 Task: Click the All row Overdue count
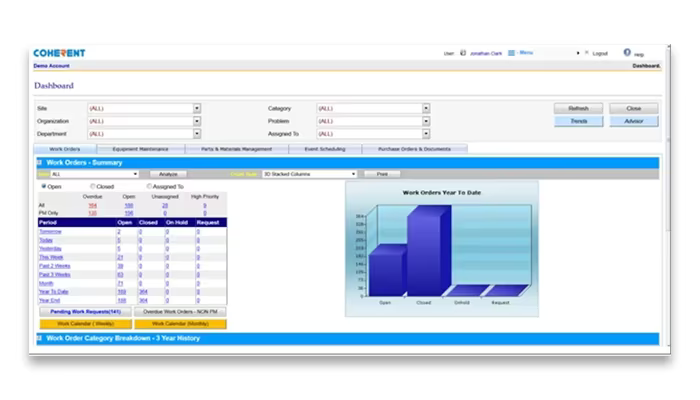92,205
